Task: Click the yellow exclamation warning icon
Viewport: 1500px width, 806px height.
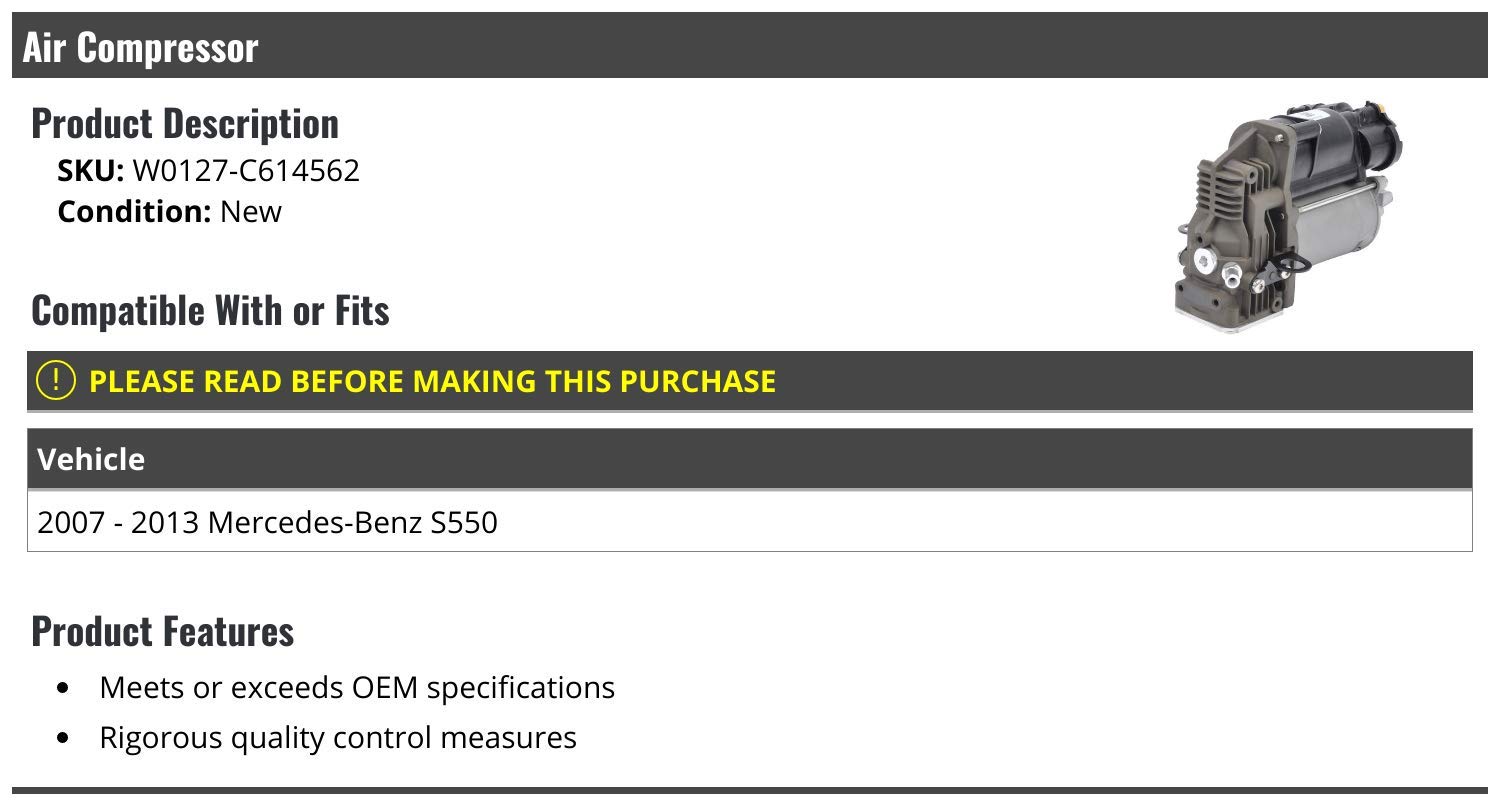Action: point(56,381)
